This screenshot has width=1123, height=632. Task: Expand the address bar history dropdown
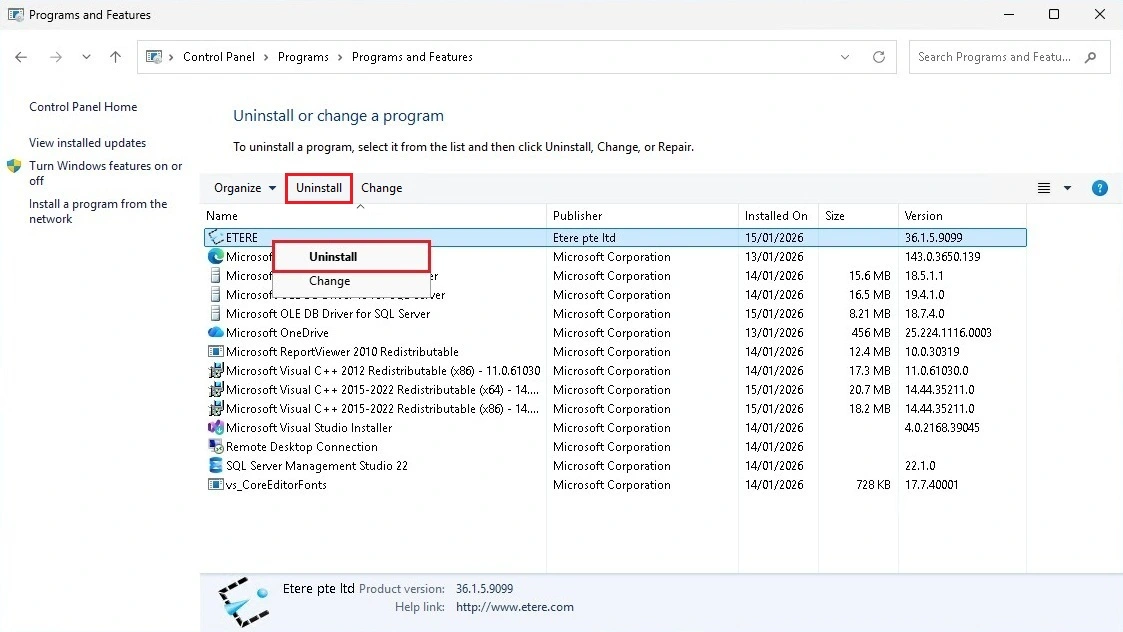point(845,57)
